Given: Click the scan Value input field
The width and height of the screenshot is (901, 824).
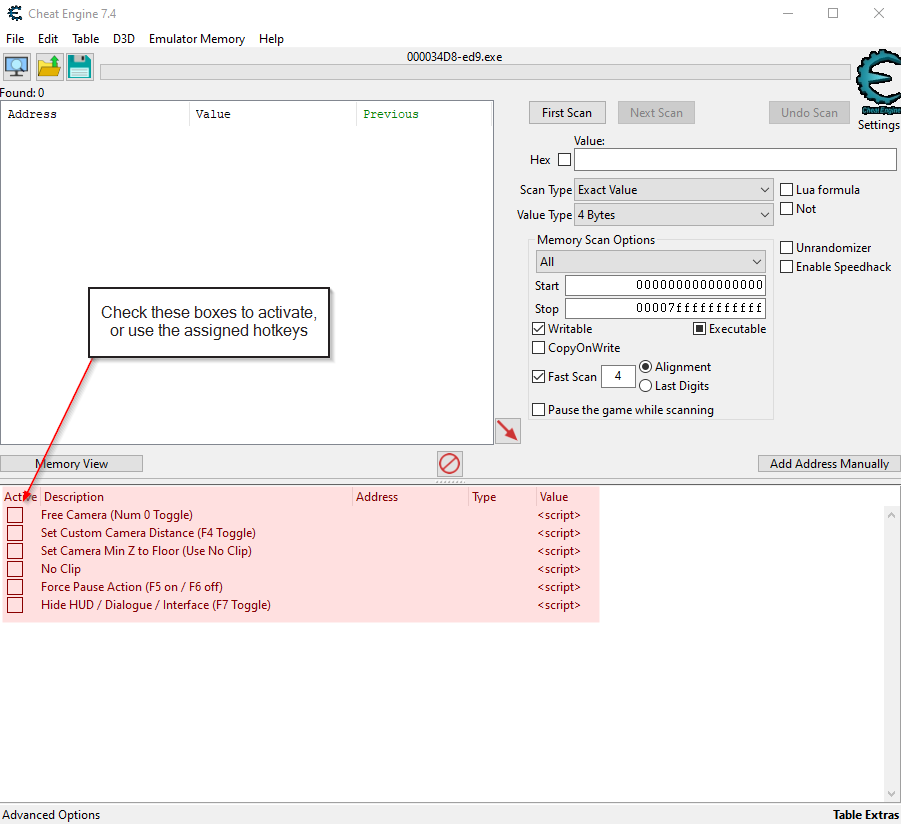Looking at the screenshot, I should 735,159.
